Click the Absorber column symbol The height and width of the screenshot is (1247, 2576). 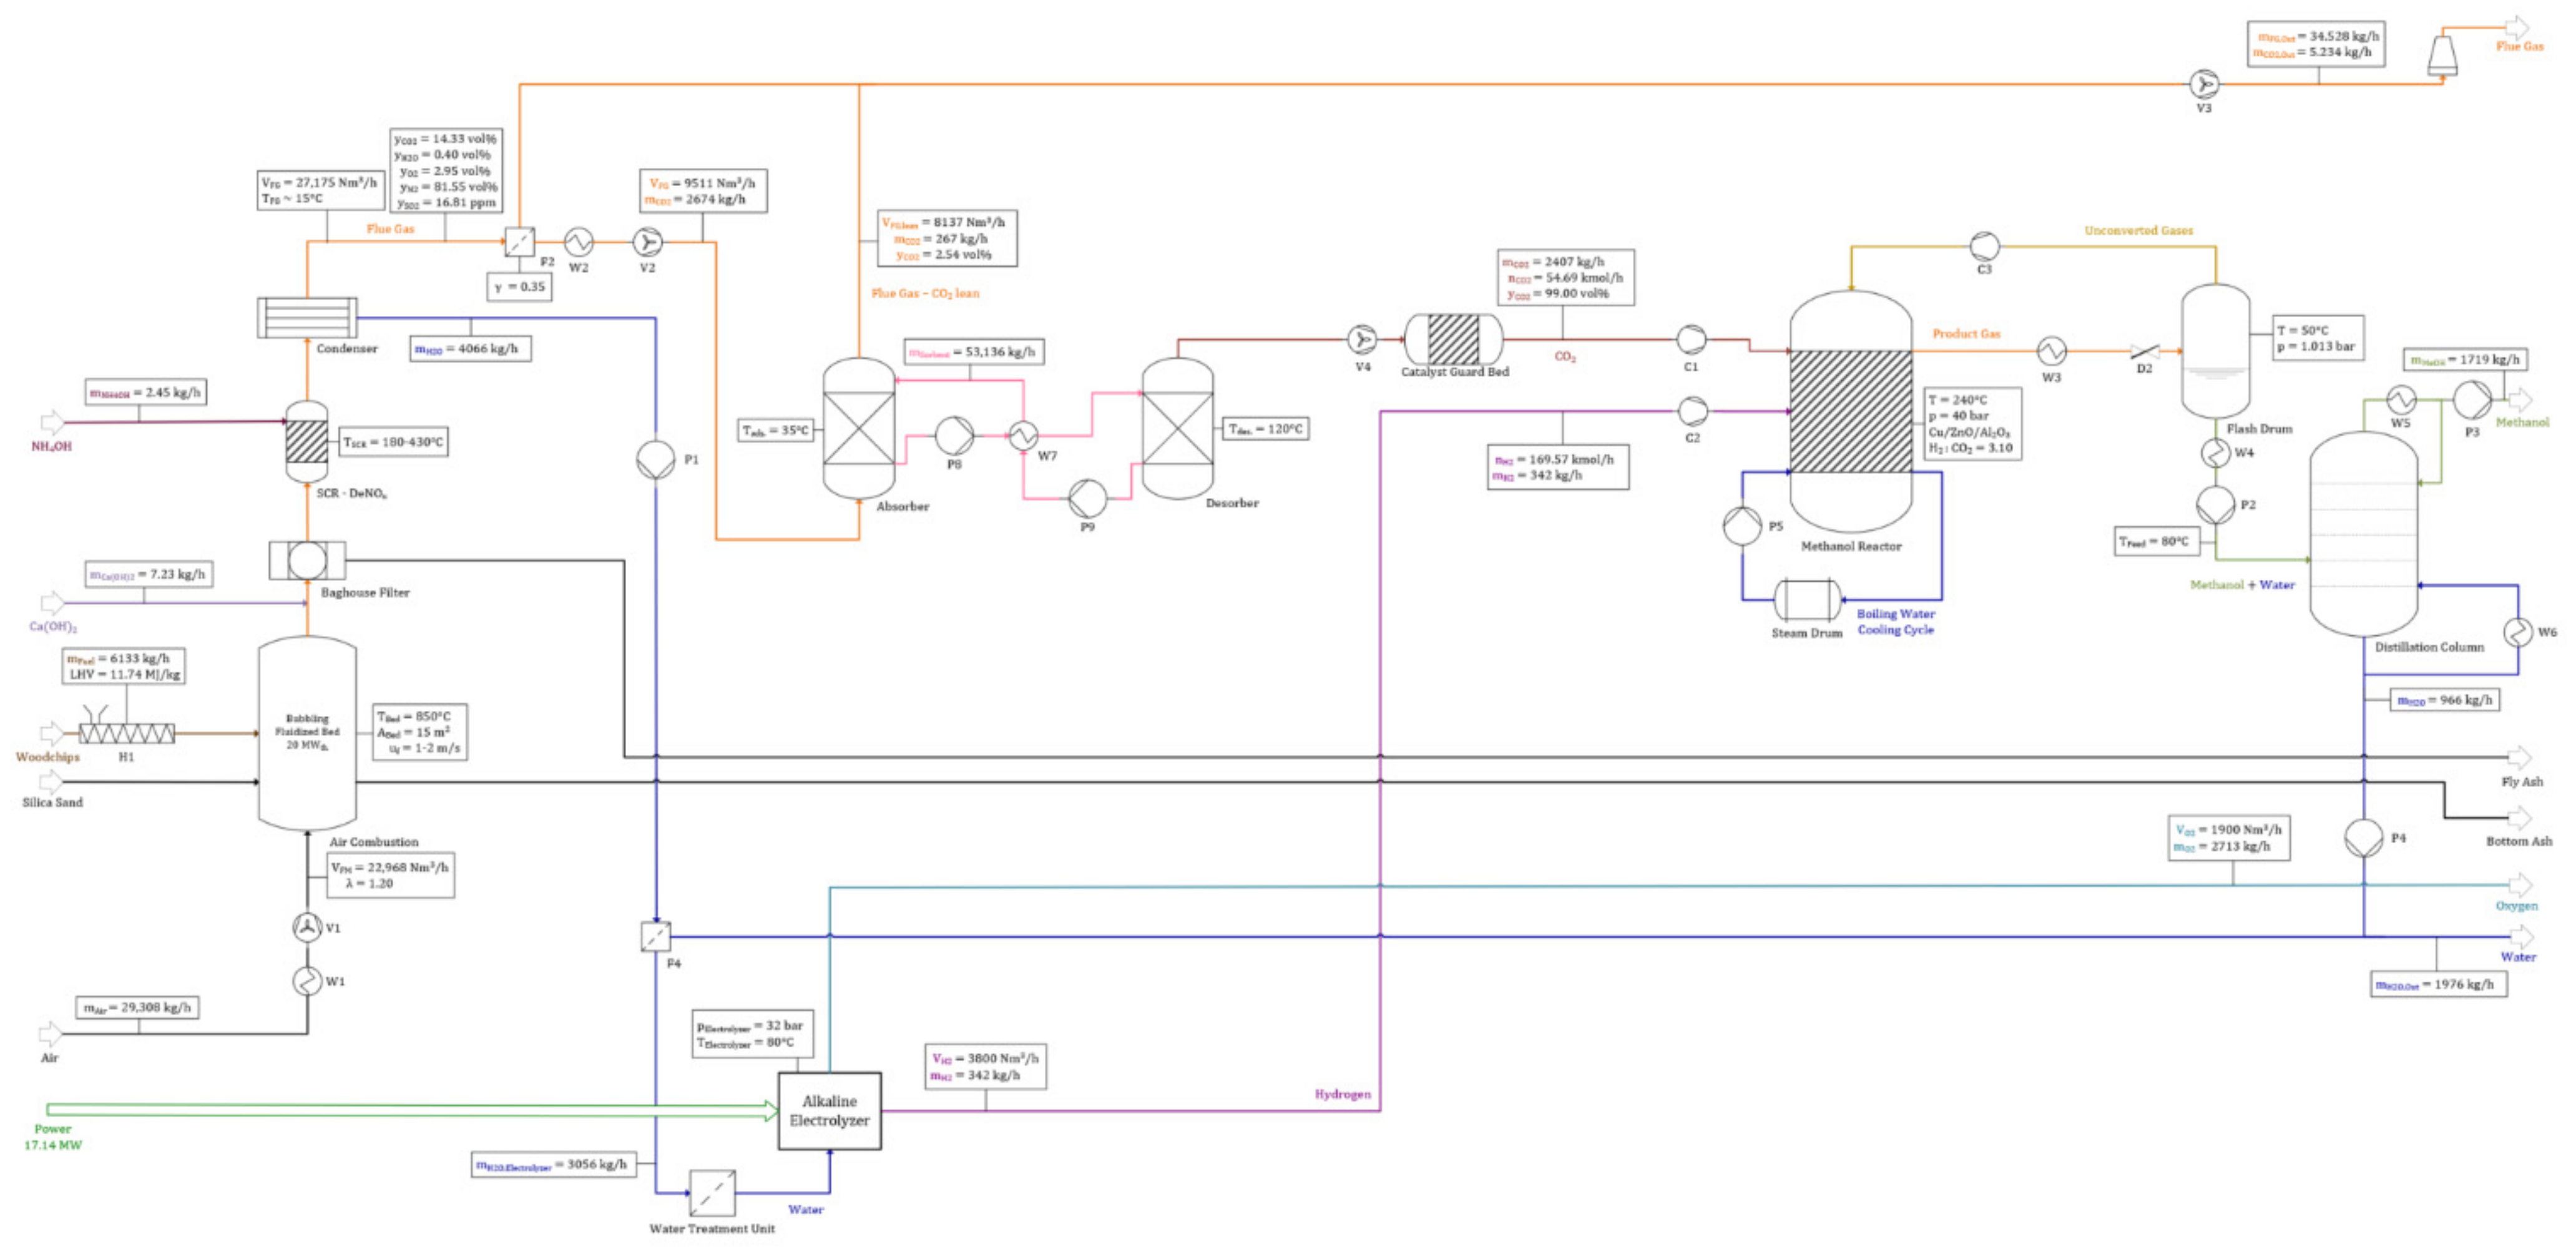click(858, 428)
